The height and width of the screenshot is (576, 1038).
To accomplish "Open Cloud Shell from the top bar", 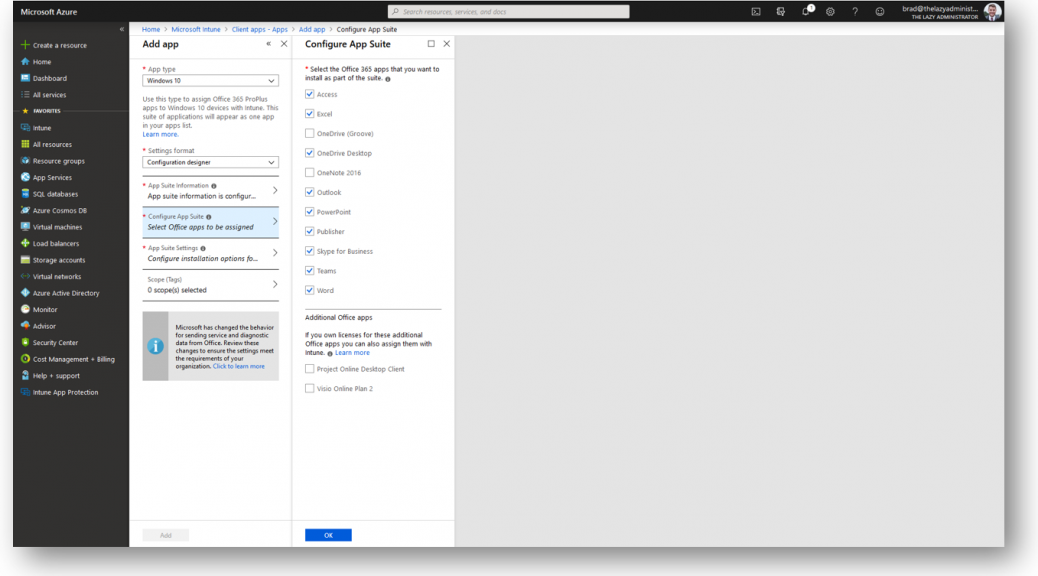I will (x=756, y=12).
